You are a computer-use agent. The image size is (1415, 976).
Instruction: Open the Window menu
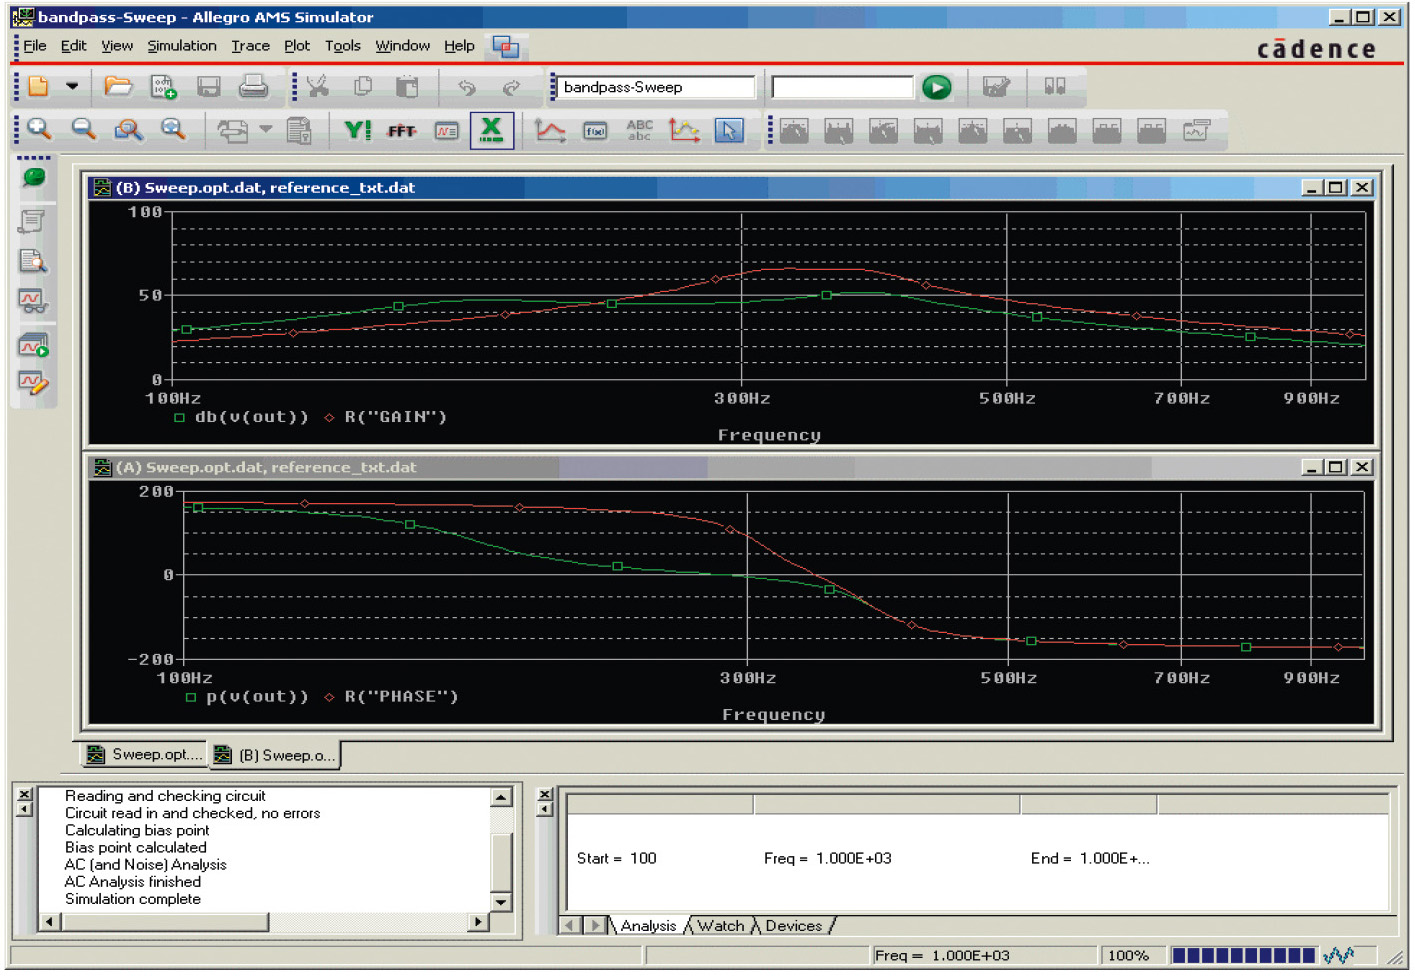tap(403, 46)
